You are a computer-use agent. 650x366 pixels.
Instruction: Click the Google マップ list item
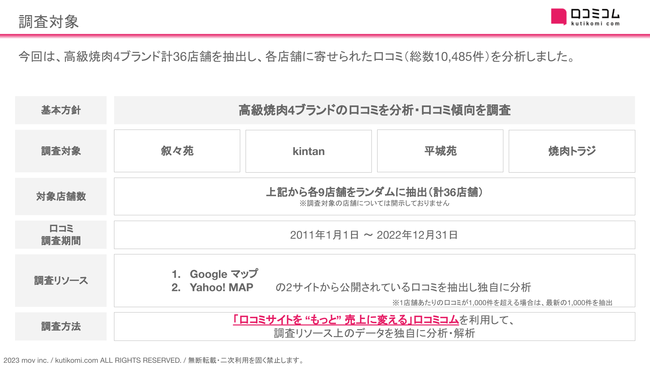pos(215,274)
